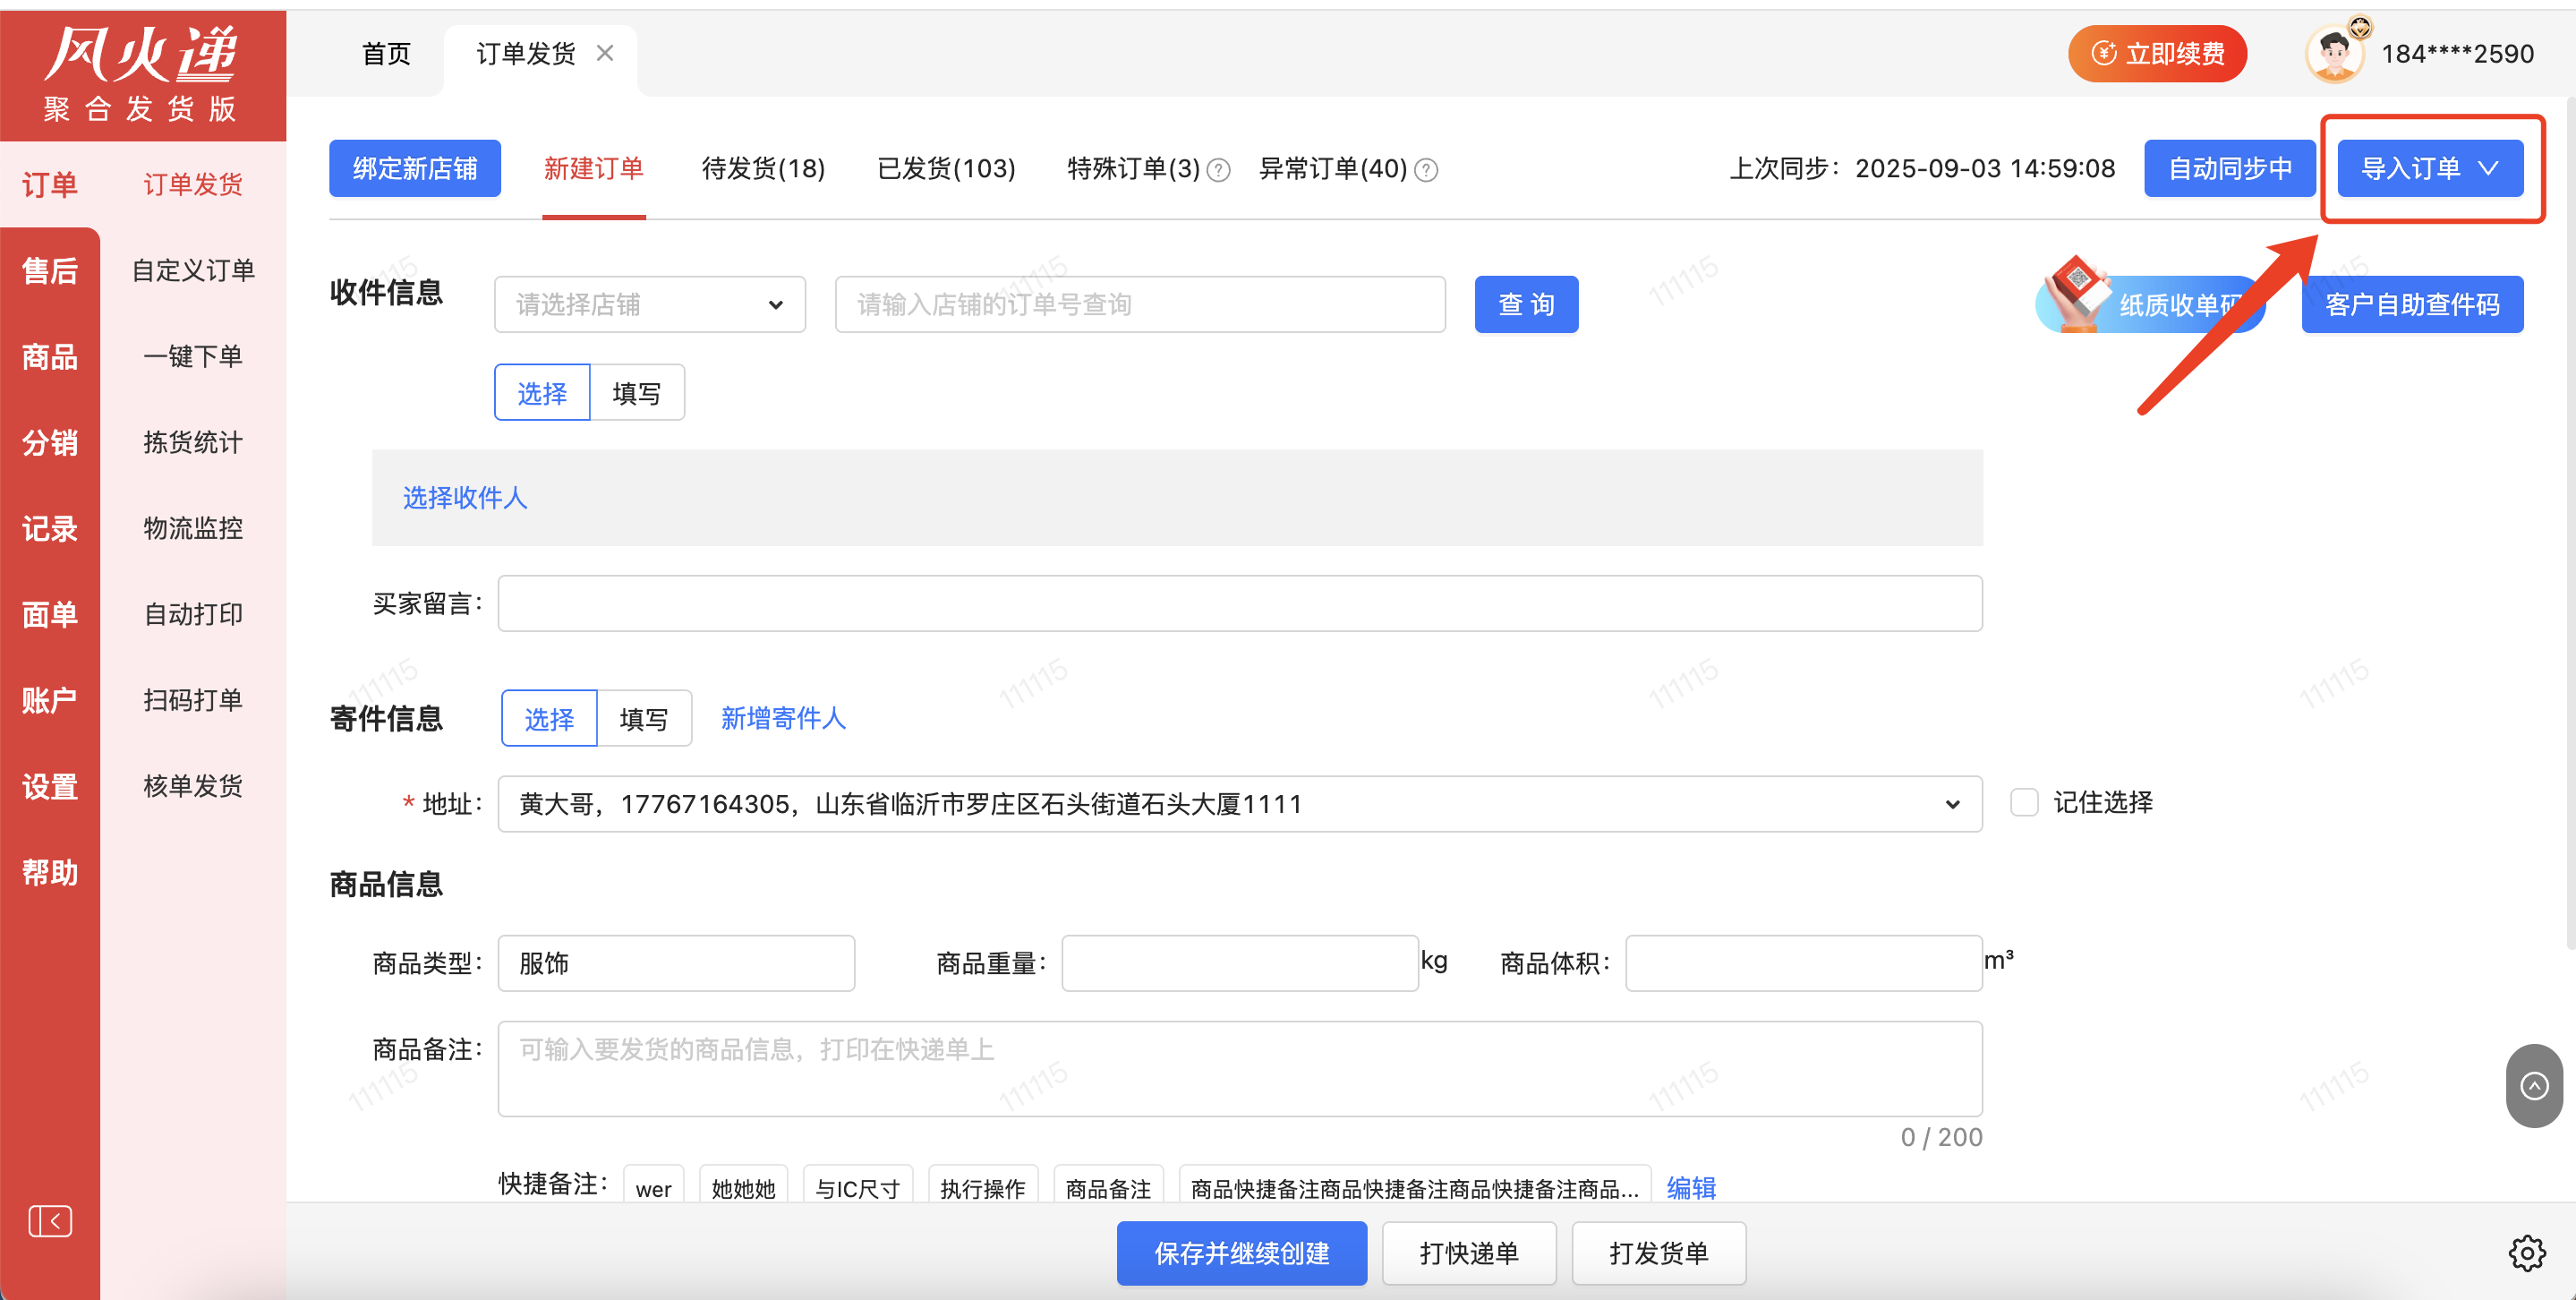Click the 查询 button
This screenshot has width=2576, height=1300.
(1526, 304)
